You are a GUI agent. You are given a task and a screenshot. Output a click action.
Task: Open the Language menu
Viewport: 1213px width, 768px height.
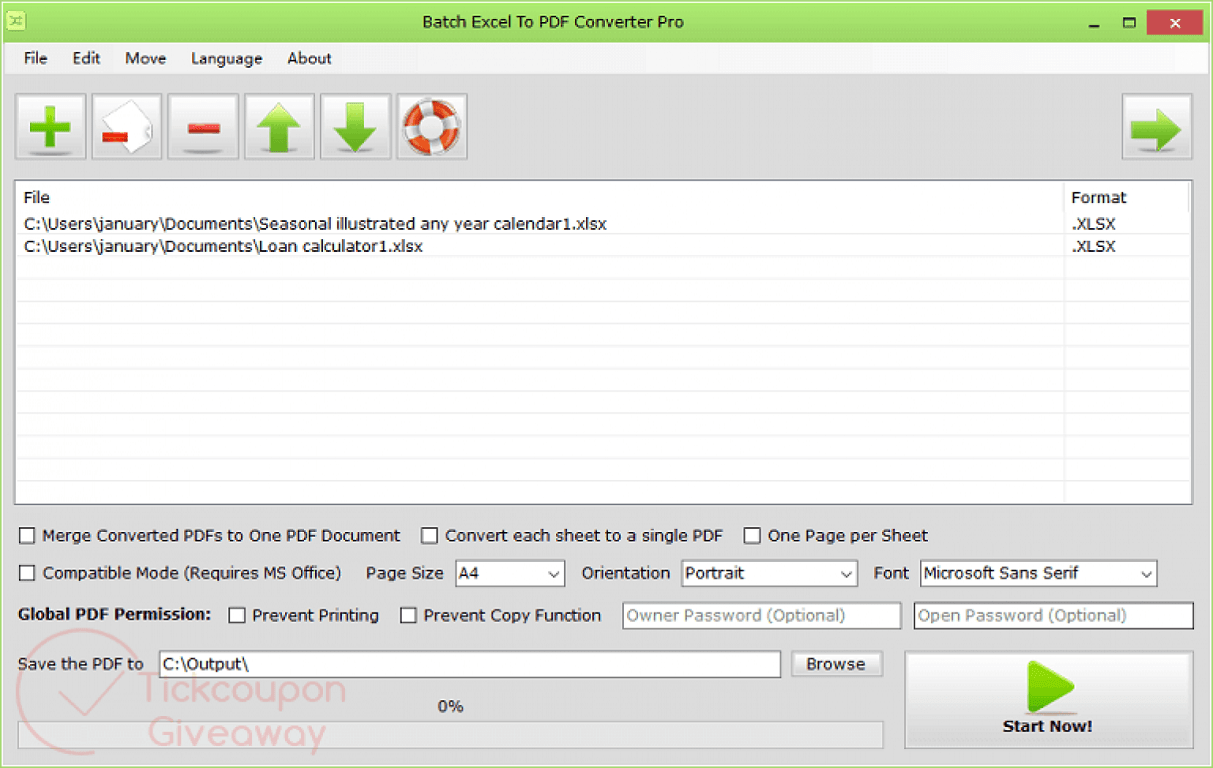tap(225, 58)
